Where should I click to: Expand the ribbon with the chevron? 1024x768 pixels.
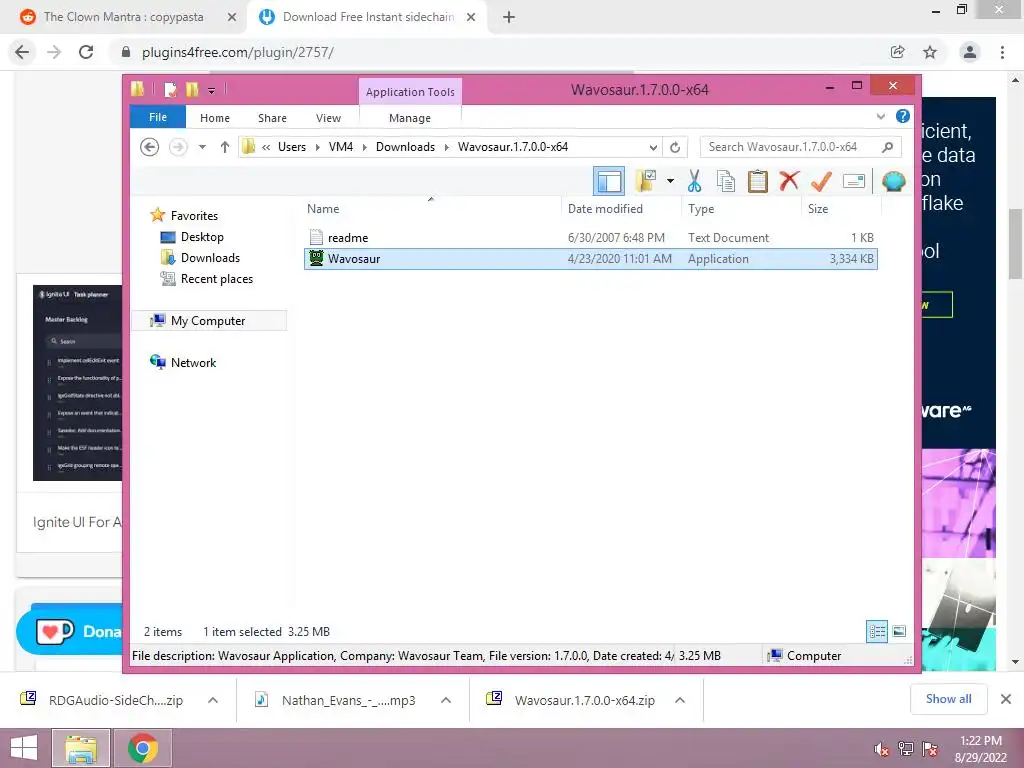coord(880,117)
